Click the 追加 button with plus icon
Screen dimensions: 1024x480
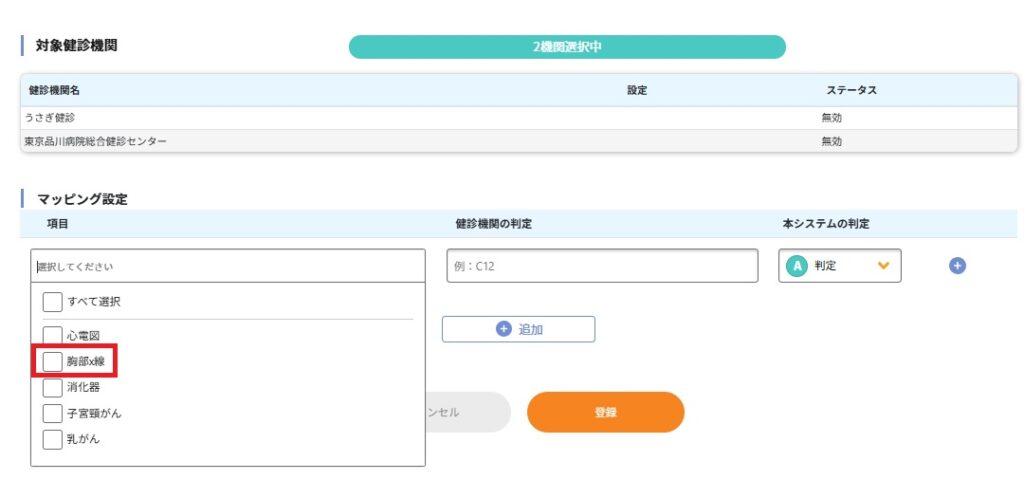(518, 329)
